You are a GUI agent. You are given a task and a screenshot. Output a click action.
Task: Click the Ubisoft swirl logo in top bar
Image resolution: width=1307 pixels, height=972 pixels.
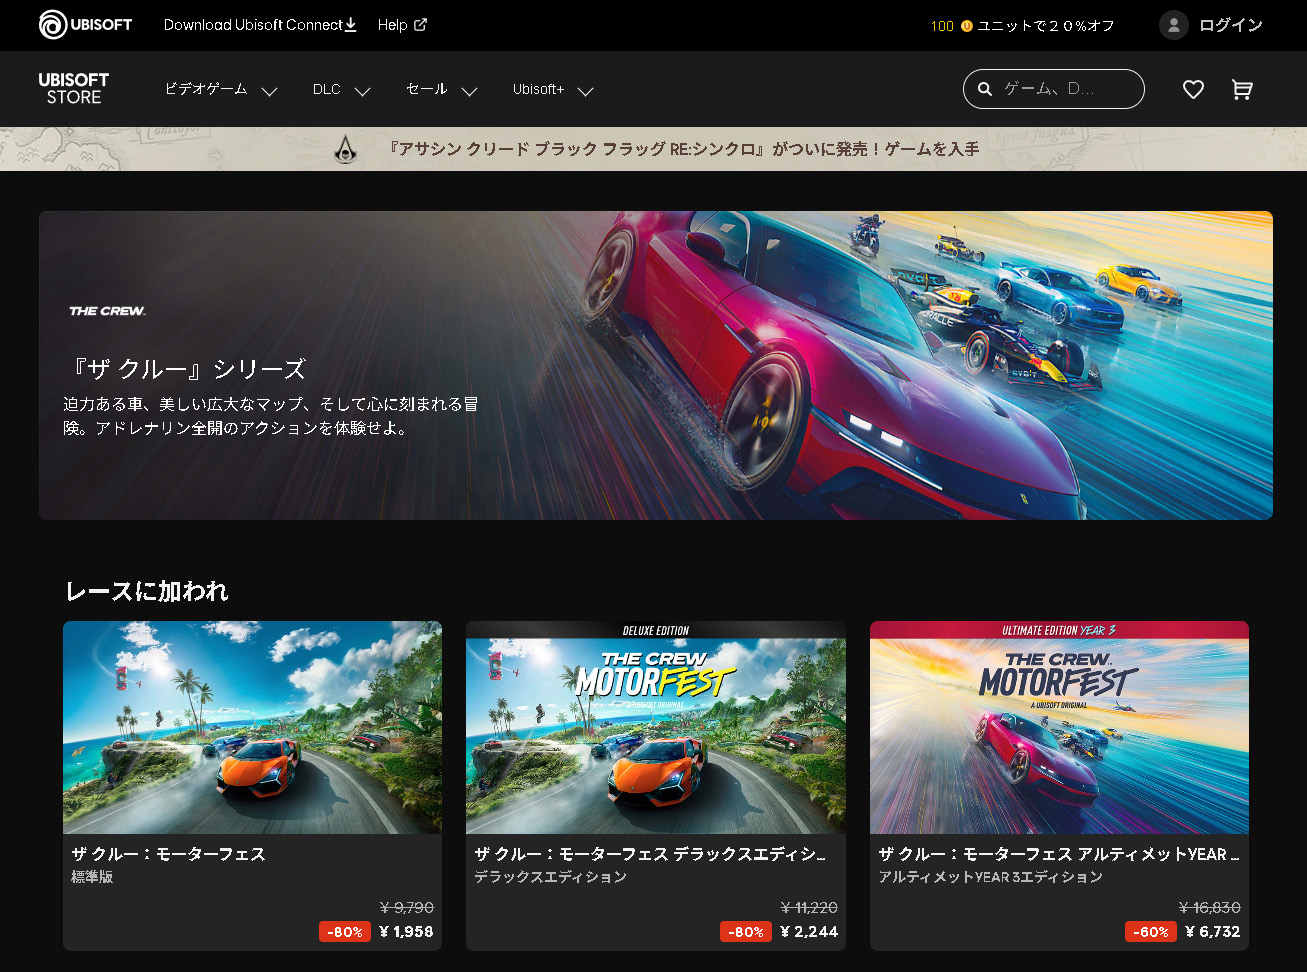click(x=53, y=25)
